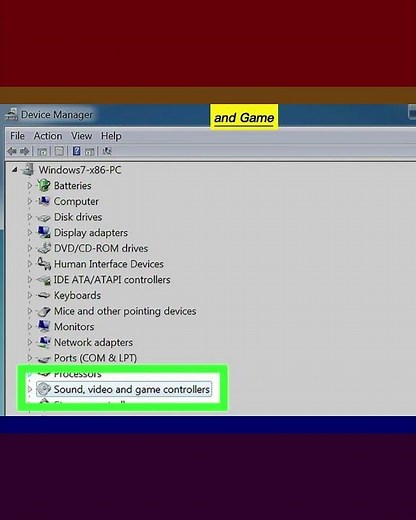
Task: Expand Mice and other pointing devices
Action: coord(30,311)
